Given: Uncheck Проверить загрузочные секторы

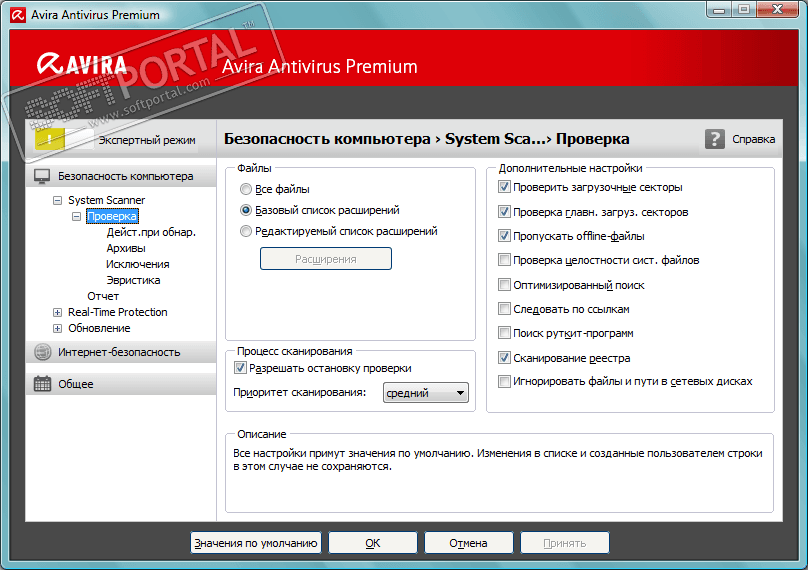Looking at the screenshot, I should pos(504,187).
